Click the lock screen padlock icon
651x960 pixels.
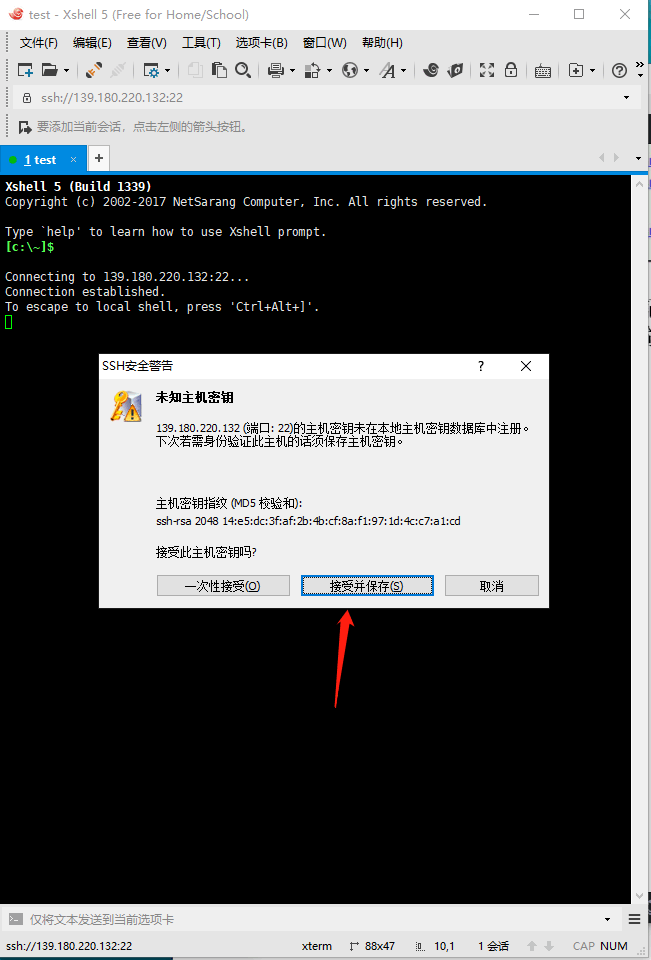point(511,70)
